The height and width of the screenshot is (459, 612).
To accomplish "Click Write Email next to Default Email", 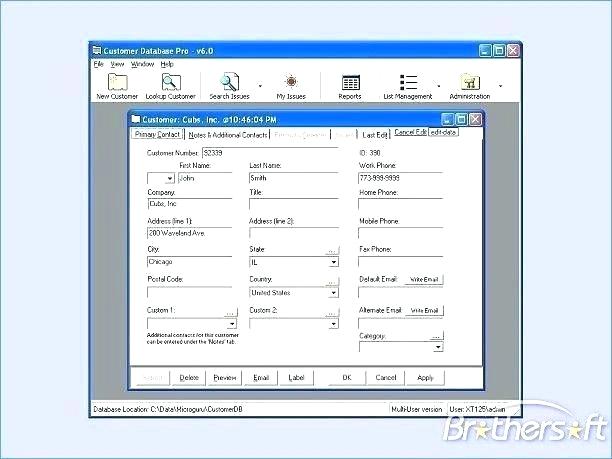I will pos(424,279).
